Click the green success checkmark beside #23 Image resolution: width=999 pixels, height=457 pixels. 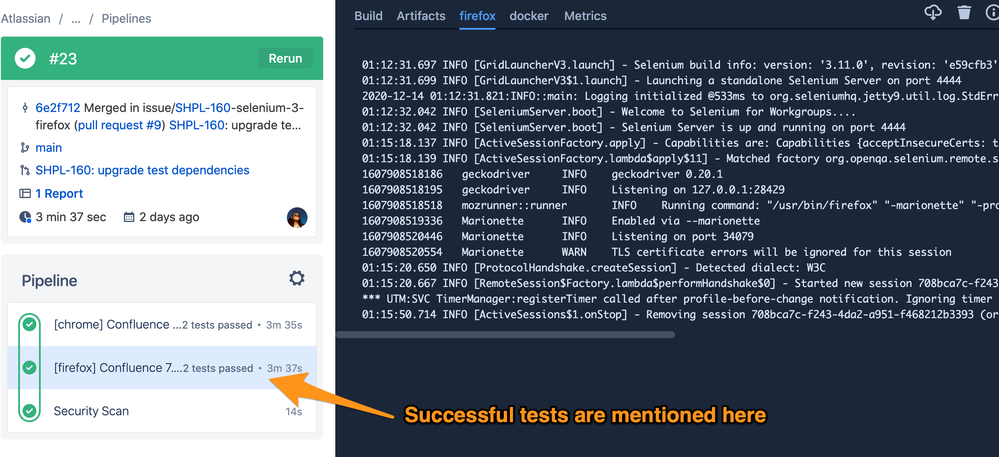(x=25, y=59)
